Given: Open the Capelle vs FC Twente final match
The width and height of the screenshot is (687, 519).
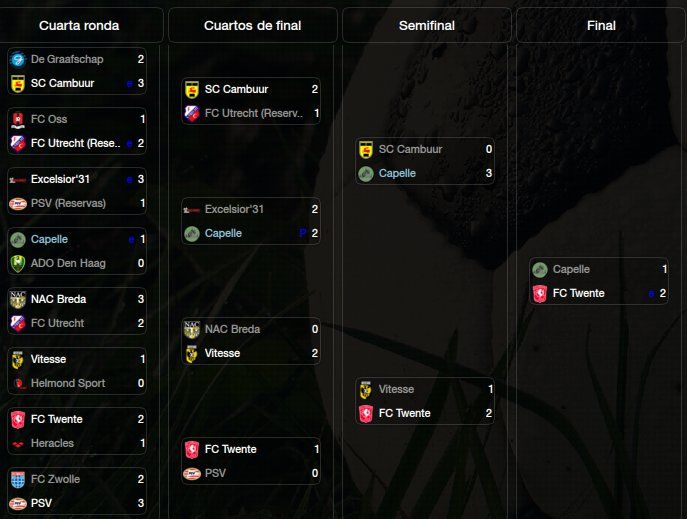Looking at the screenshot, I should pyautogui.click(x=599, y=281).
